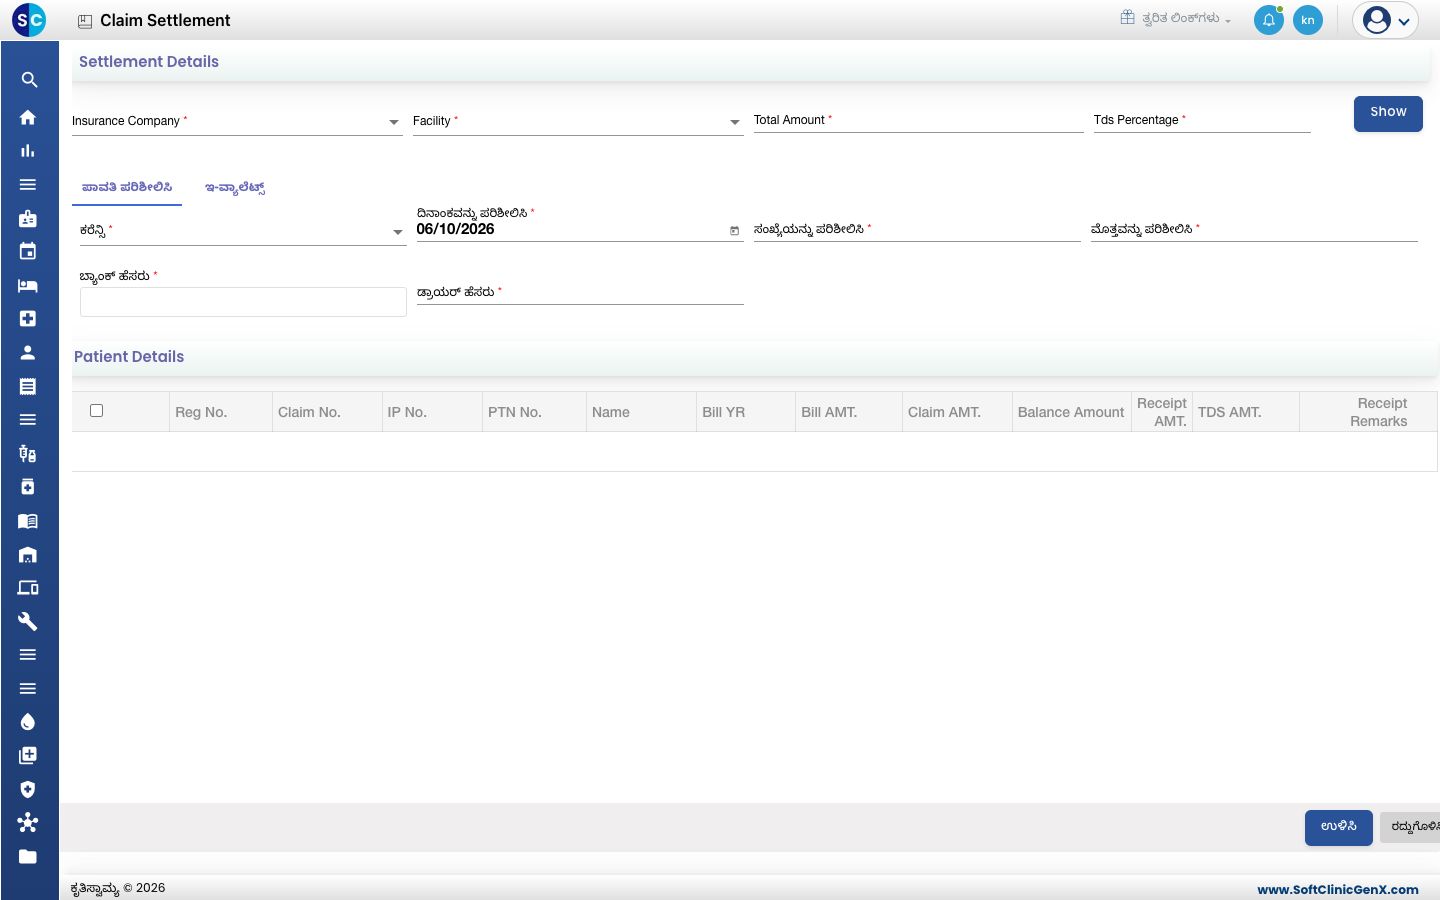Open the warehouse store icon in sidebar

pos(28,555)
